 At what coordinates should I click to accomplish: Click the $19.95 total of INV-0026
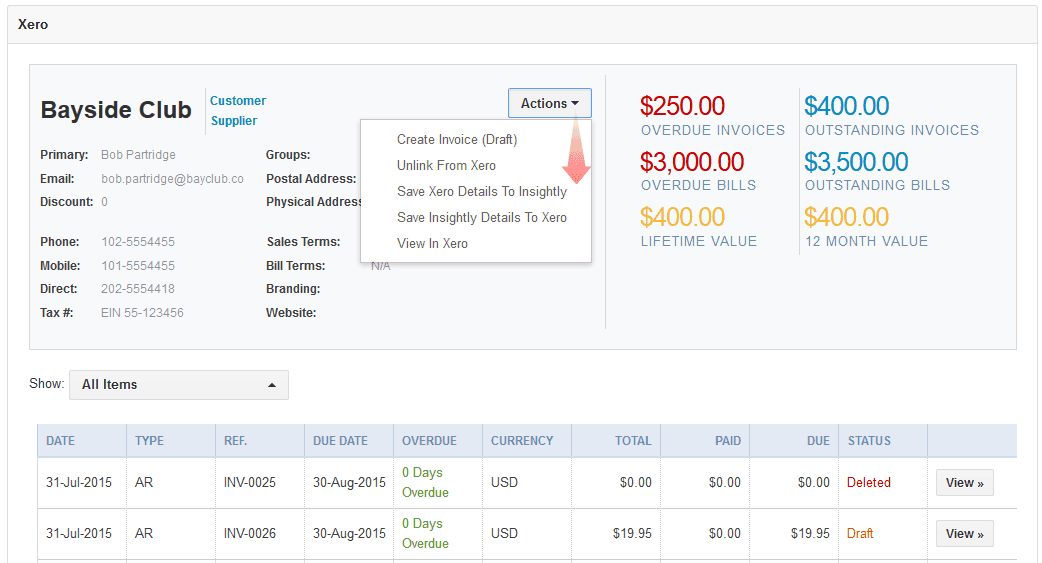coord(632,534)
